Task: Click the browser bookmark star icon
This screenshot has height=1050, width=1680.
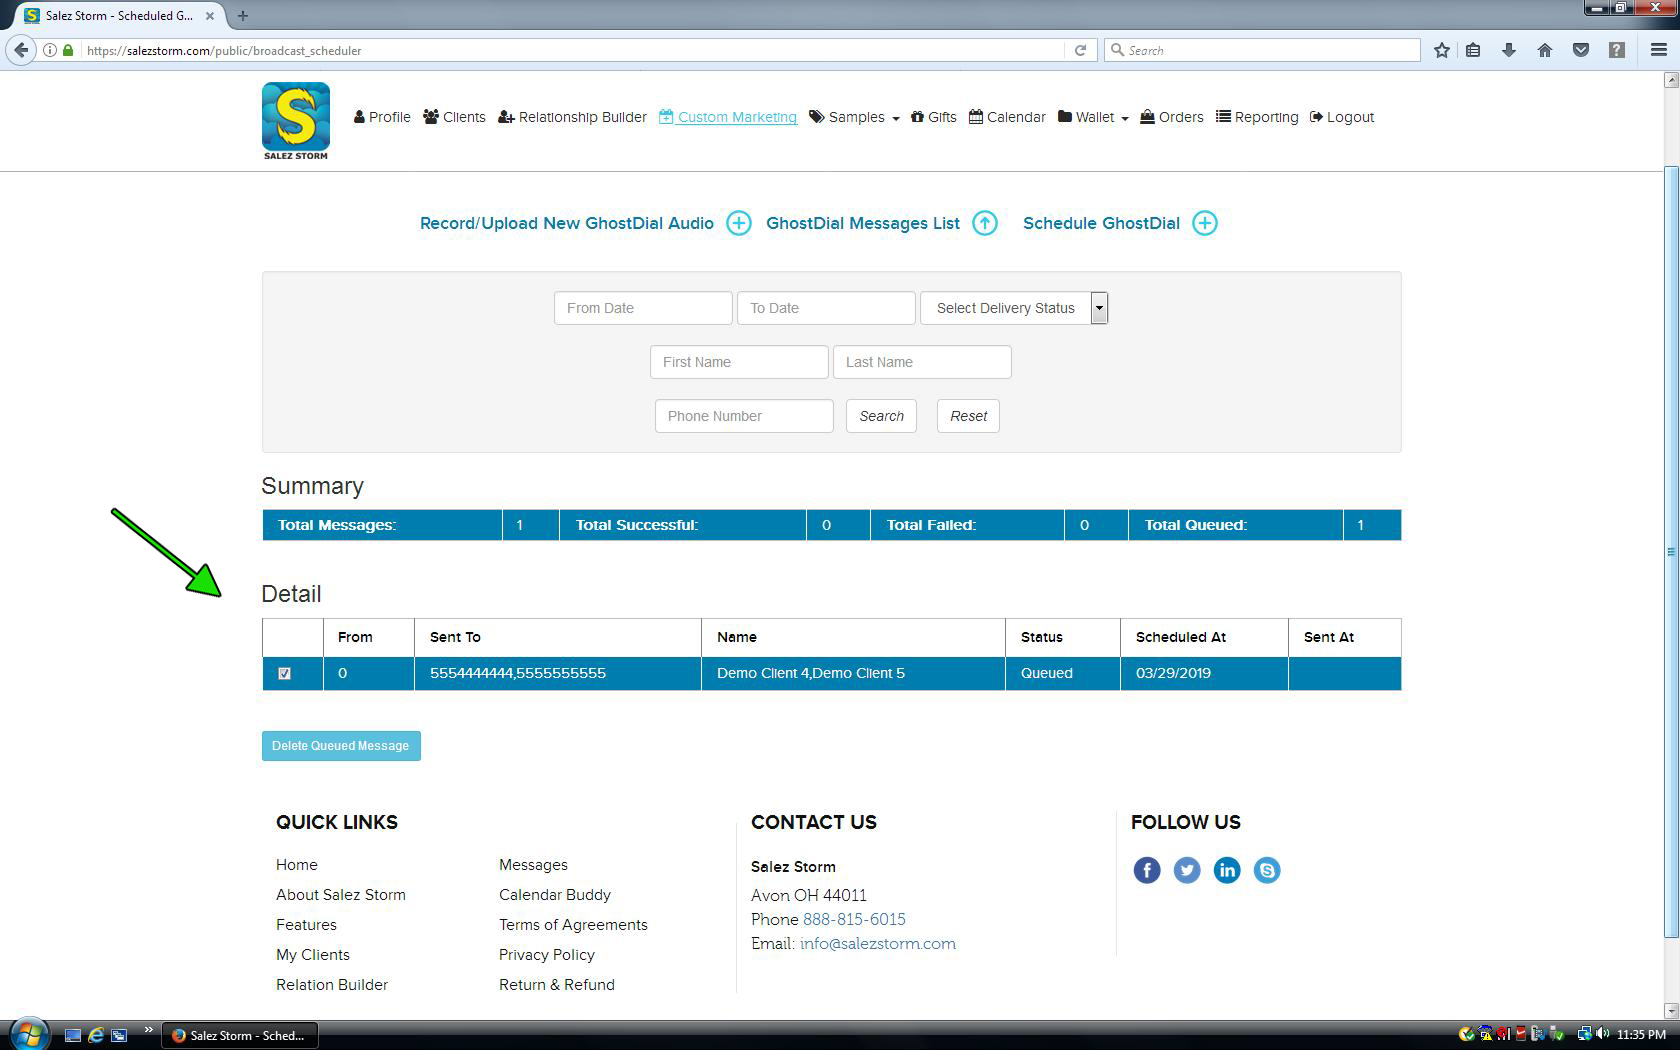Action: [x=1441, y=50]
